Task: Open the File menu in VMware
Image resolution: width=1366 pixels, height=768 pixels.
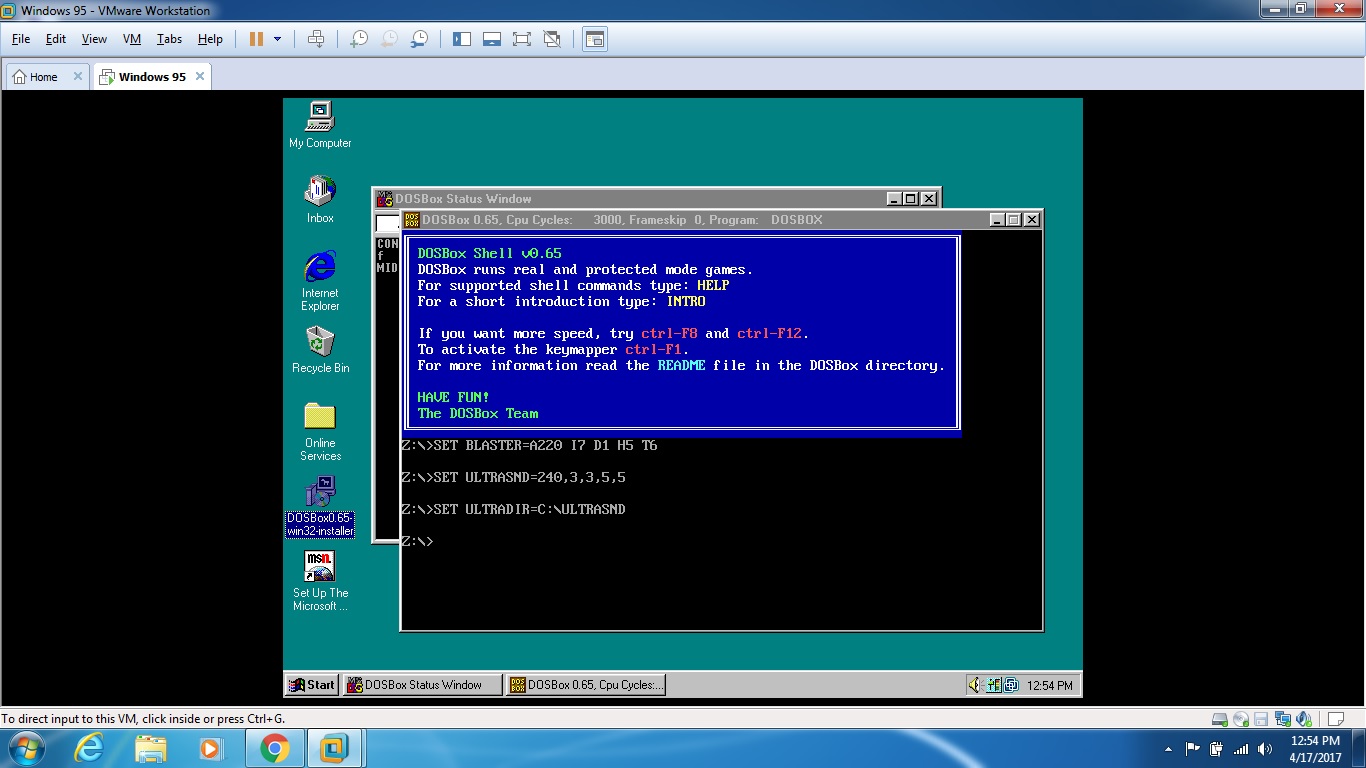Action: (21, 39)
